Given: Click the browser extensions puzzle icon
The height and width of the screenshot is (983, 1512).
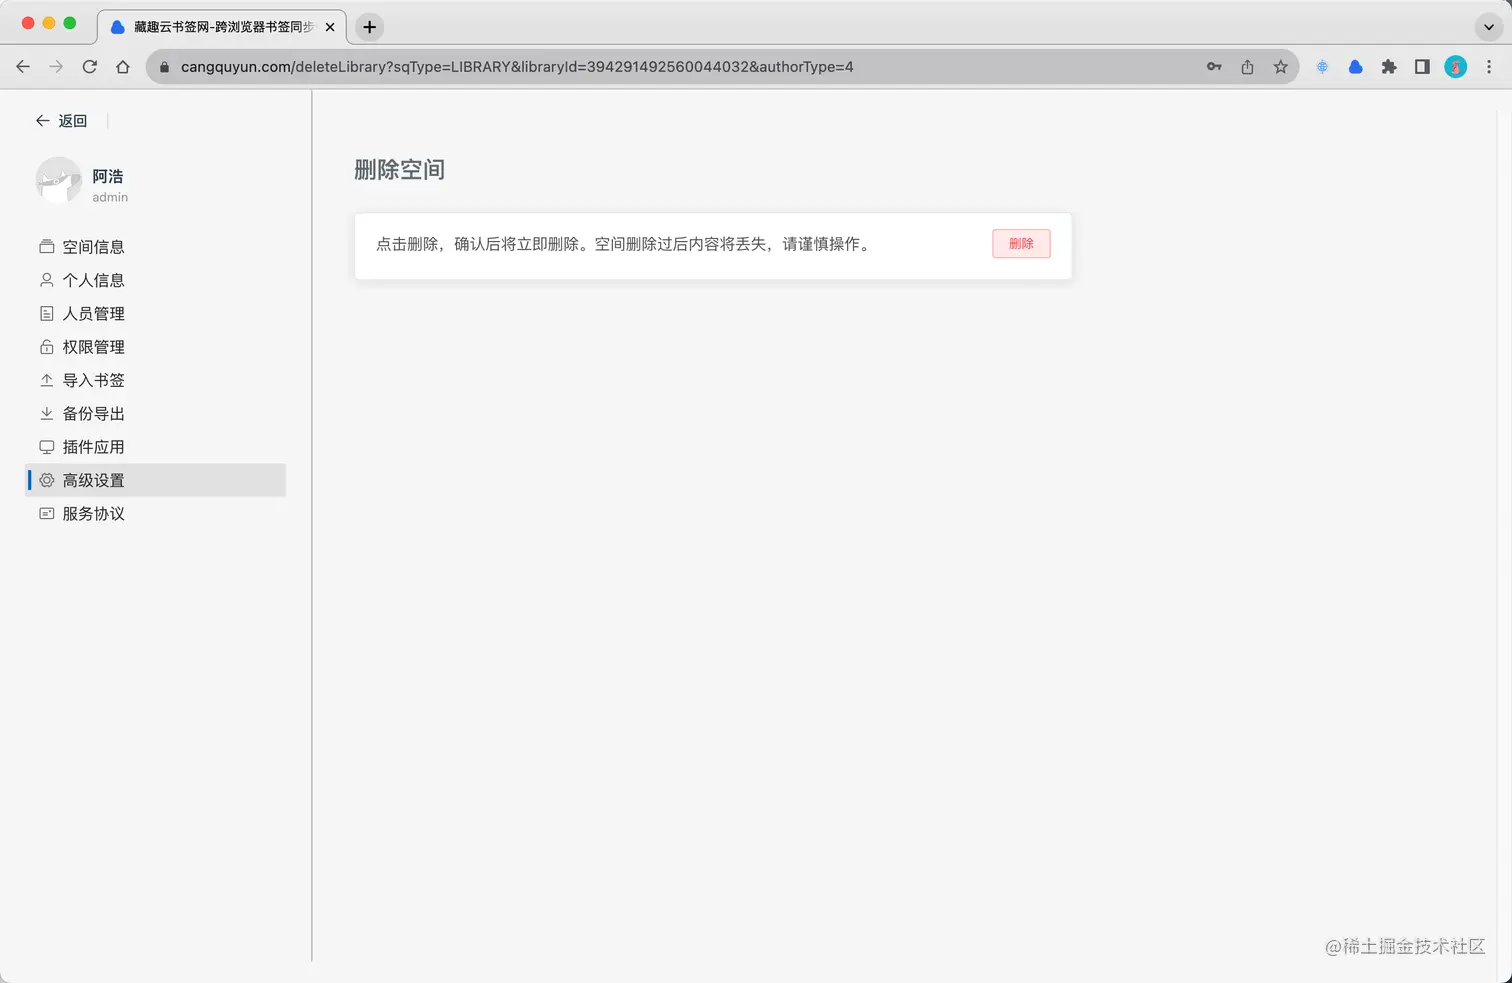Looking at the screenshot, I should [x=1389, y=67].
